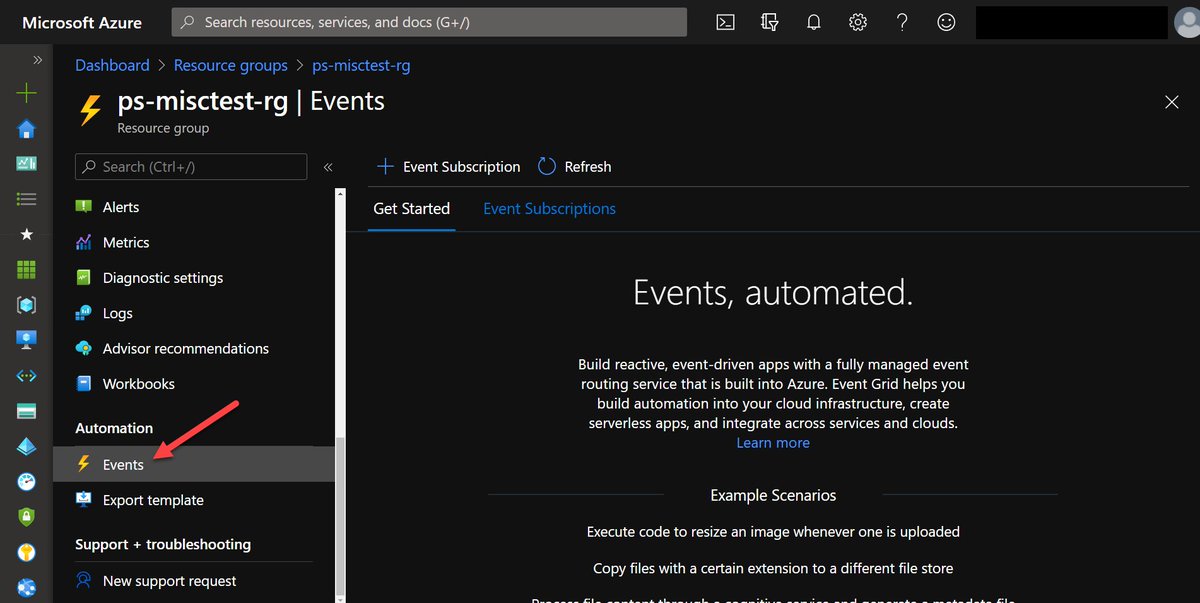
Task: Open Storage accounts icon in left rail
Action: pyautogui.click(x=27, y=411)
